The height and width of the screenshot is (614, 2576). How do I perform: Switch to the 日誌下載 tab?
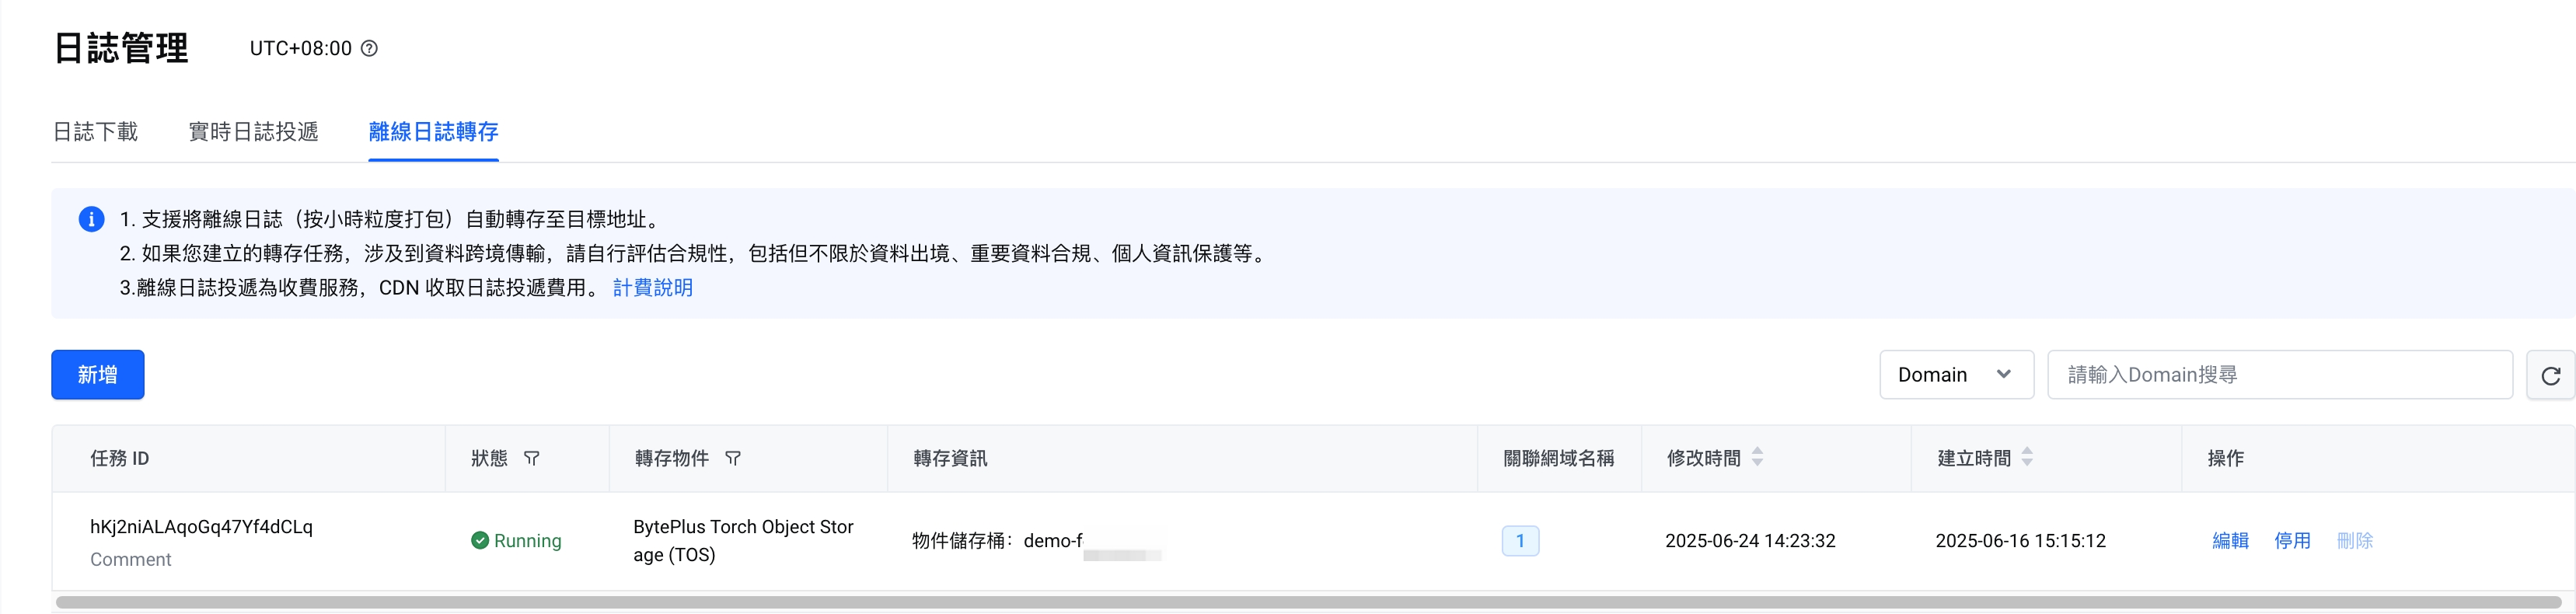[x=95, y=132]
